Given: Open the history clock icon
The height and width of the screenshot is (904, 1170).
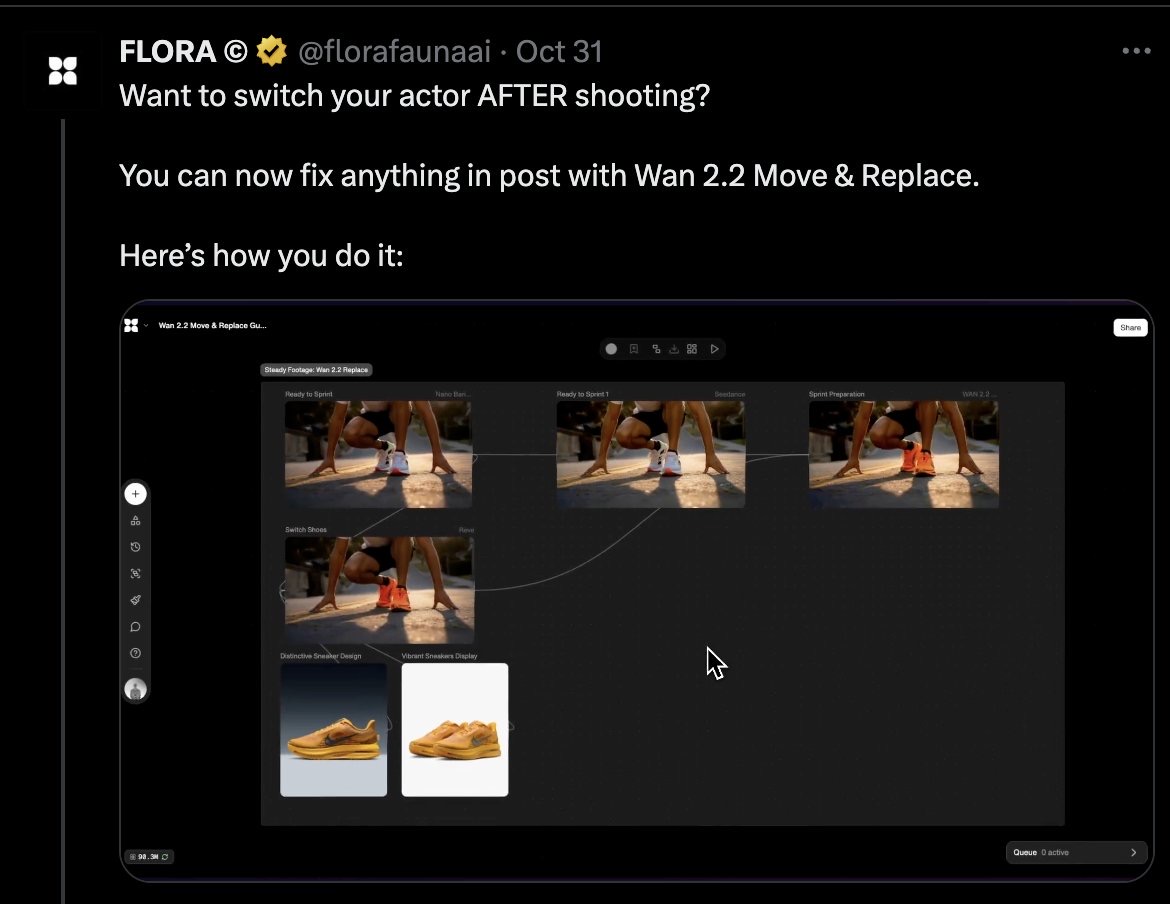Looking at the screenshot, I should [135, 547].
